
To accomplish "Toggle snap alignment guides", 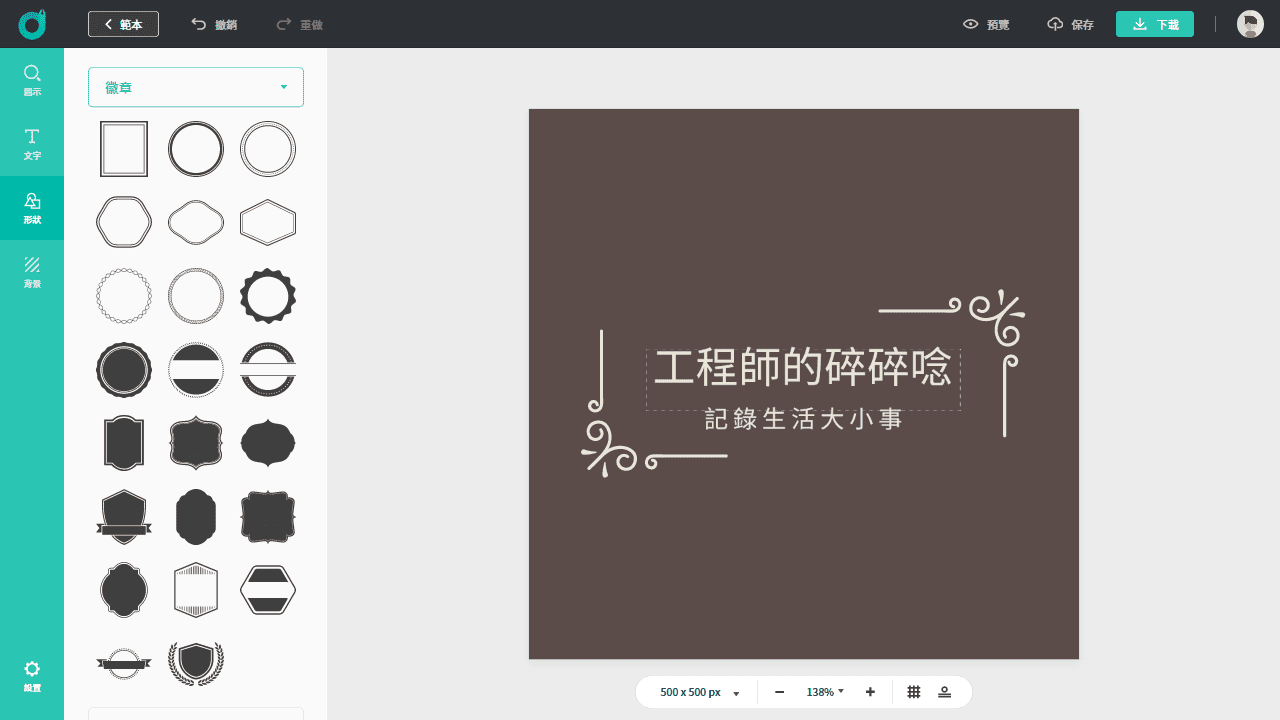I will click(x=944, y=691).
